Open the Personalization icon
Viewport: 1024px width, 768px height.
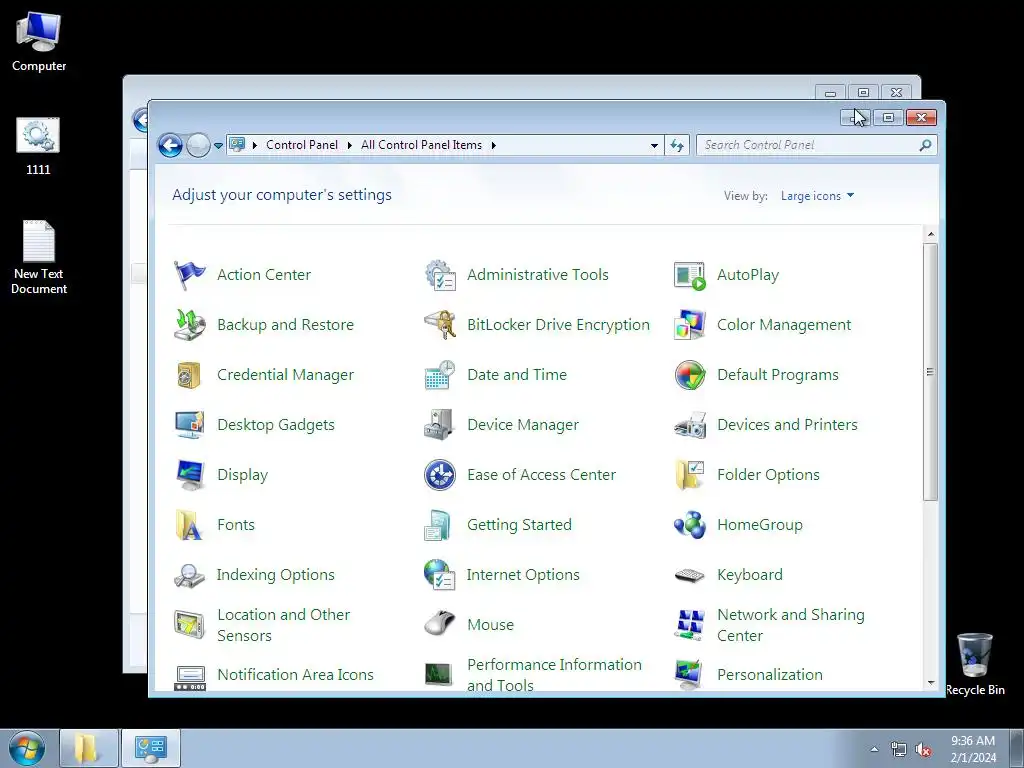click(690, 675)
